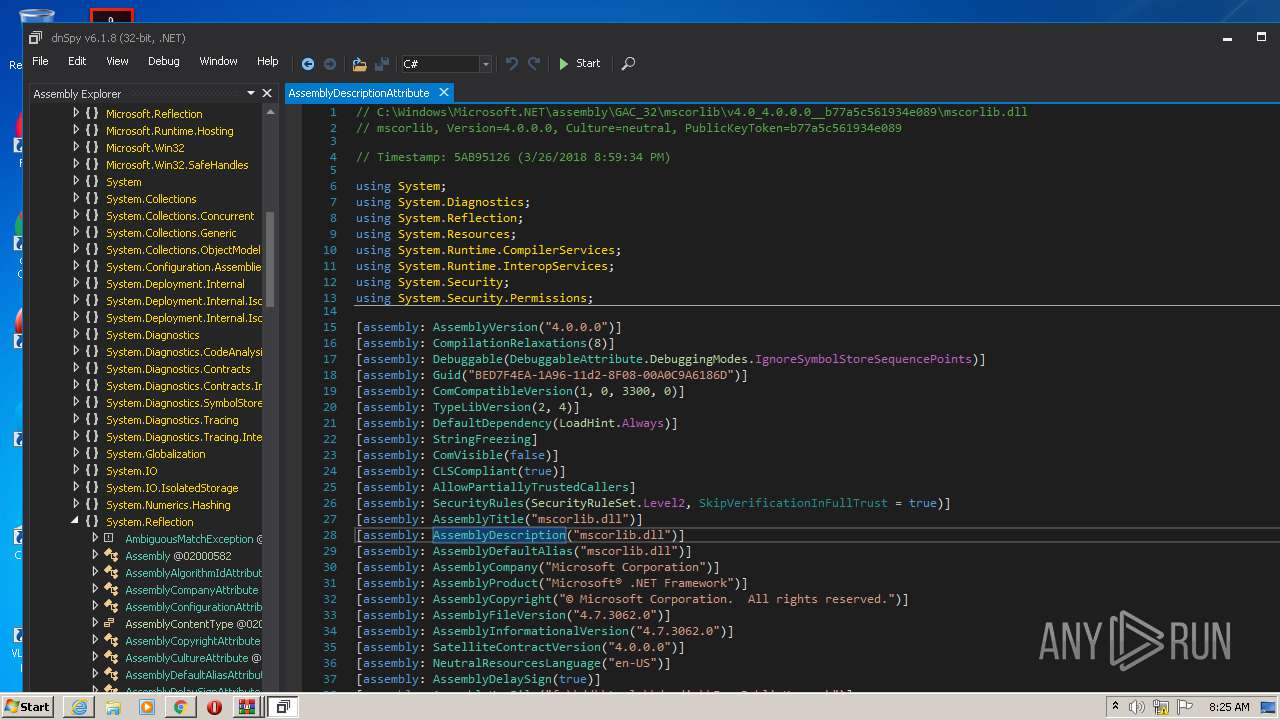Screen dimensions: 1280x720
Task: Open Windows Explorer folder from the taskbar
Action: tap(113, 706)
